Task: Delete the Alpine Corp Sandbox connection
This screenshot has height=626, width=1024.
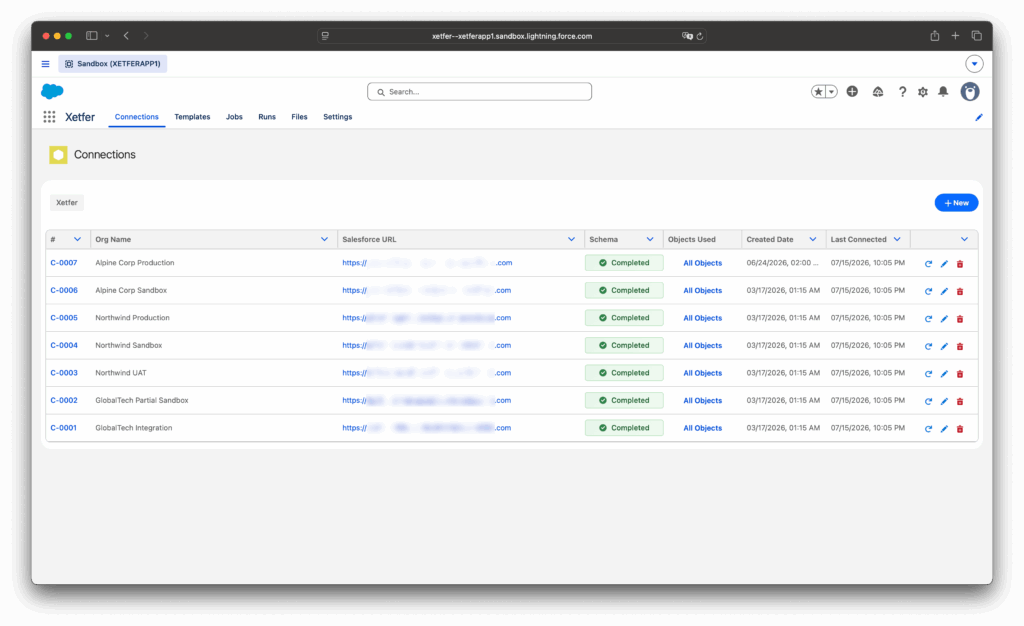Action: tap(960, 291)
